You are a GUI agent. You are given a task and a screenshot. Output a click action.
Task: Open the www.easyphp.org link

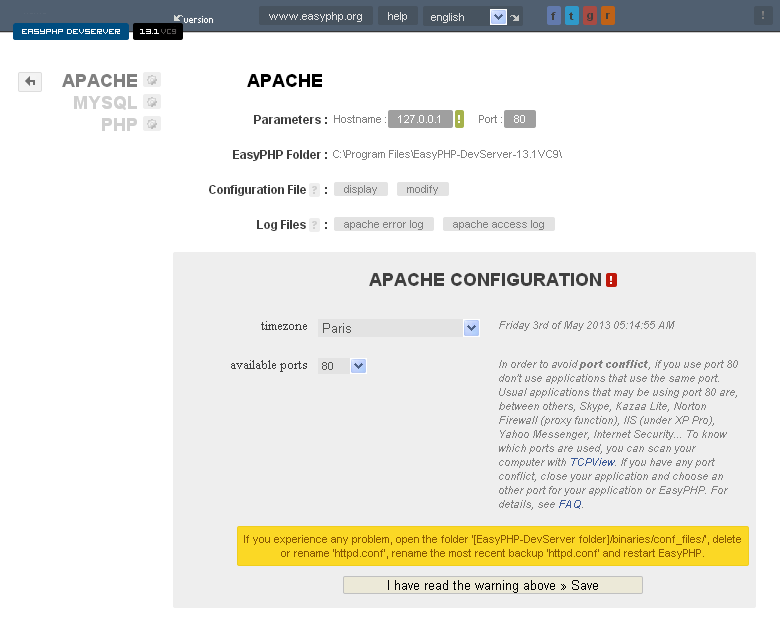coord(315,16)
